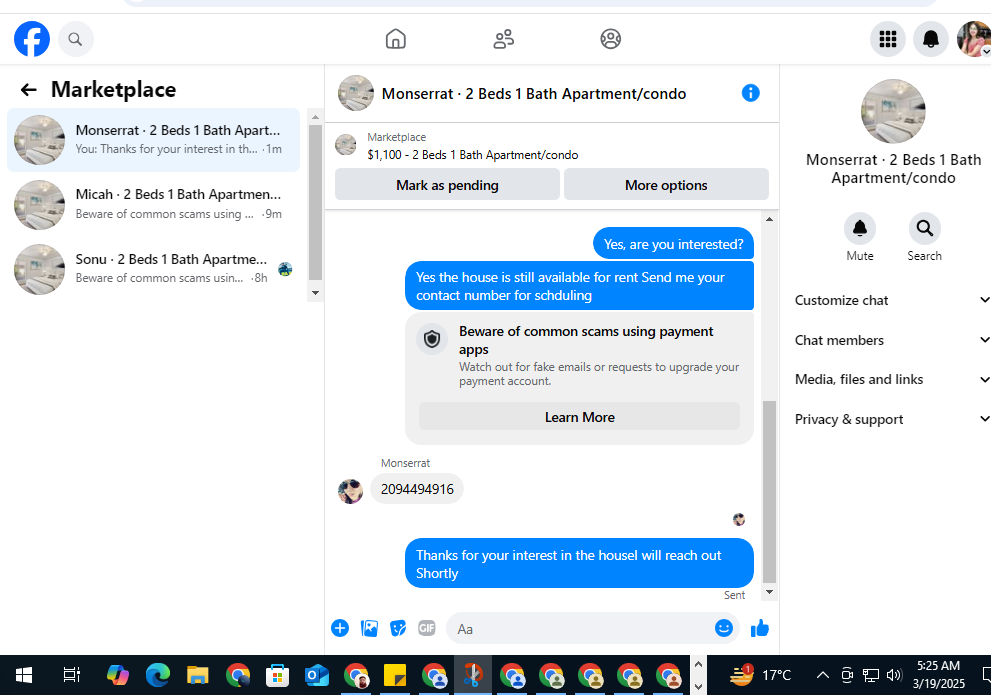Open Outlook from the taskbar
This screenshot has width=991, height=695.
click(317, 675)
